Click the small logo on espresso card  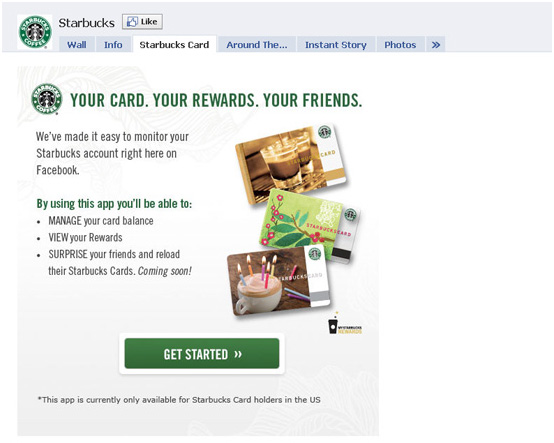coord(324,132)
